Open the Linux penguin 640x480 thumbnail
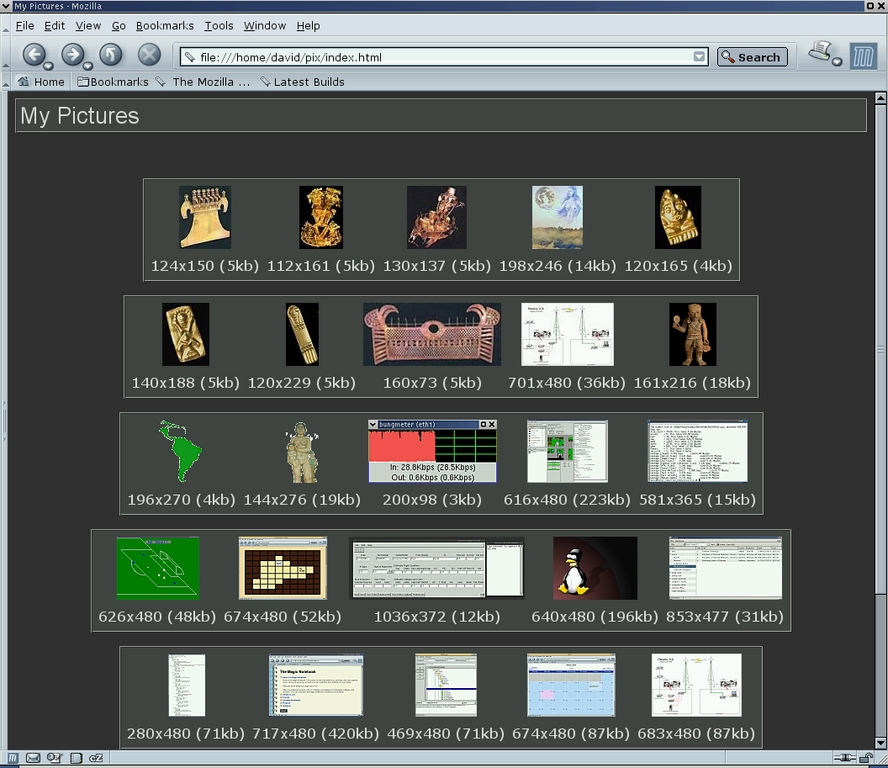This screenshot has height=768, width=888. (x=595, y=568)
